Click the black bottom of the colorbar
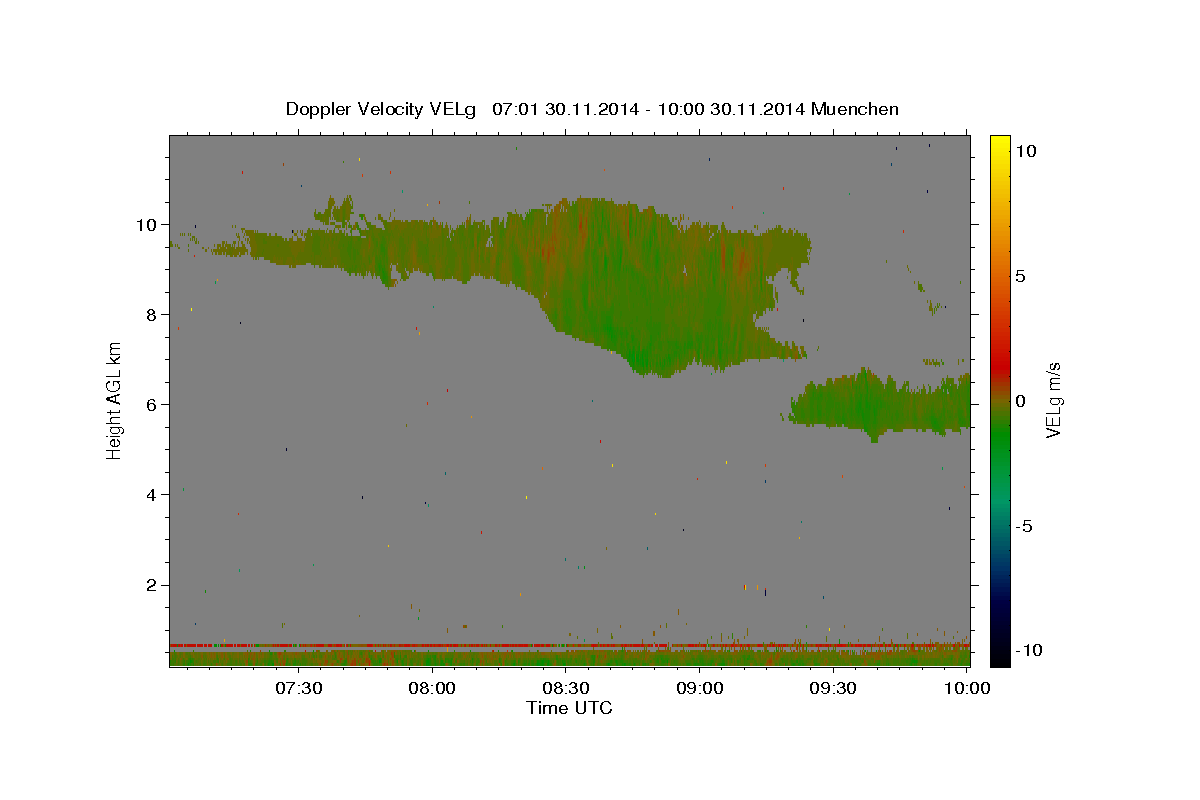1200x800 pixels. [1000, 655]
